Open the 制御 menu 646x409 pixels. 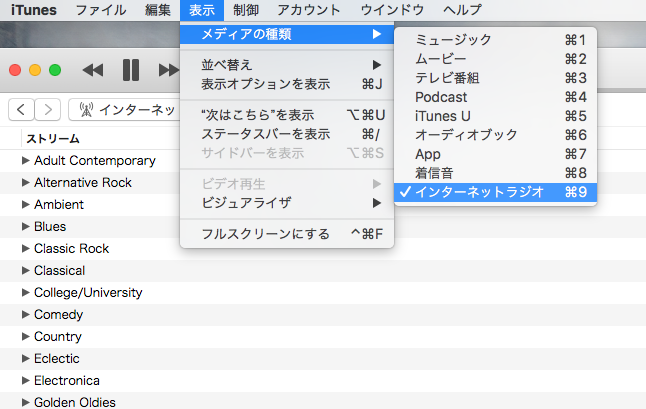click(246, 10)
